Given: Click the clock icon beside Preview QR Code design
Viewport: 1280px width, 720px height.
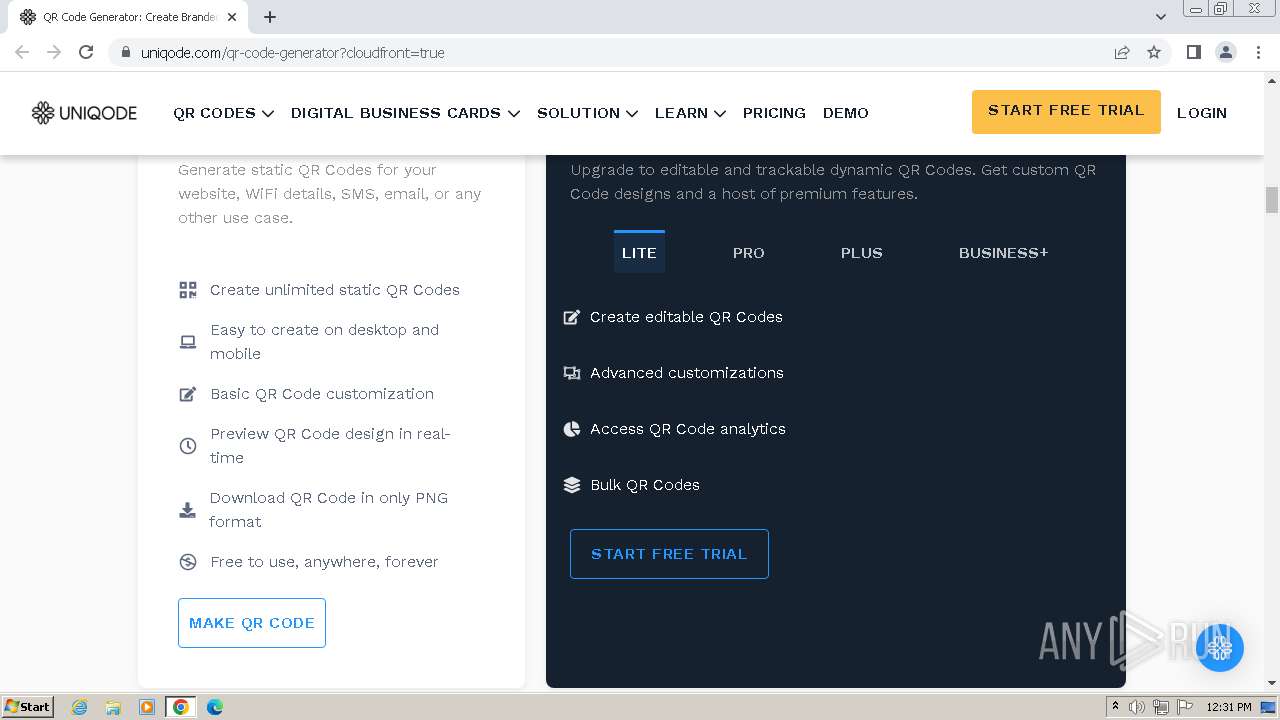Looking at the screenshot, I should point(188,446).
